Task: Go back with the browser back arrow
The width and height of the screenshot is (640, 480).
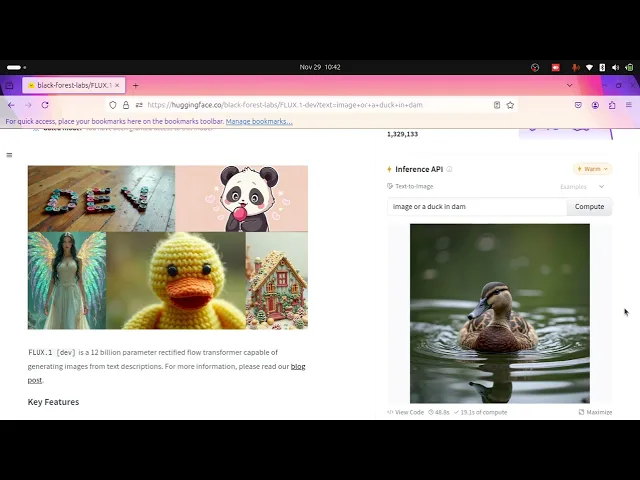Action: 11,105
